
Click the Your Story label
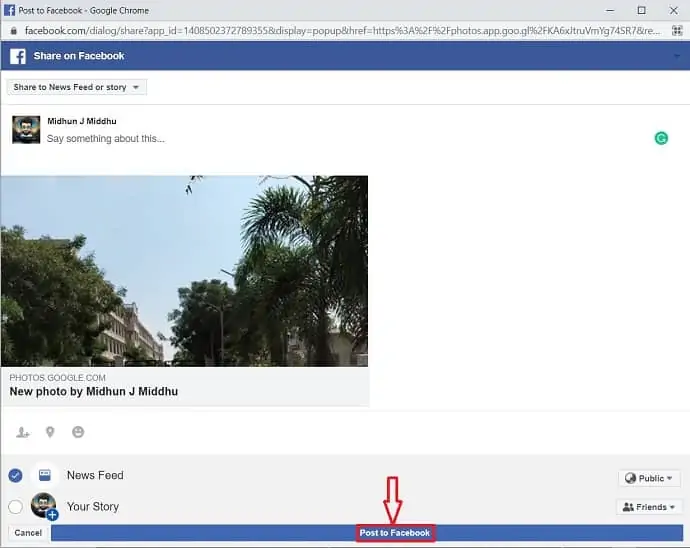(93, 507)
